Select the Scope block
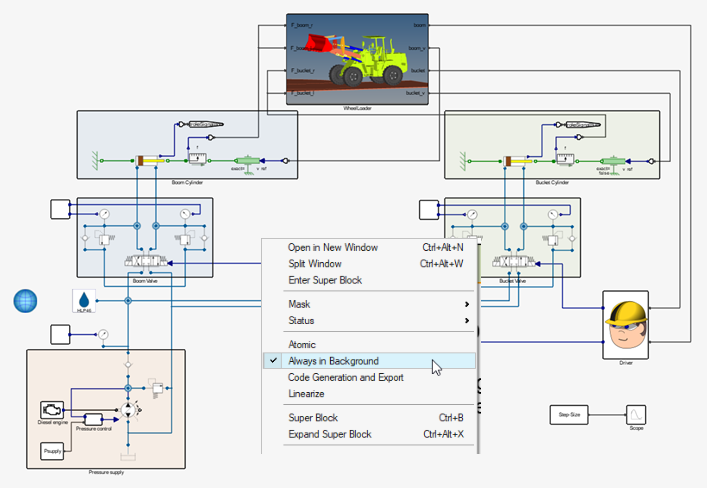 point(637,414)
